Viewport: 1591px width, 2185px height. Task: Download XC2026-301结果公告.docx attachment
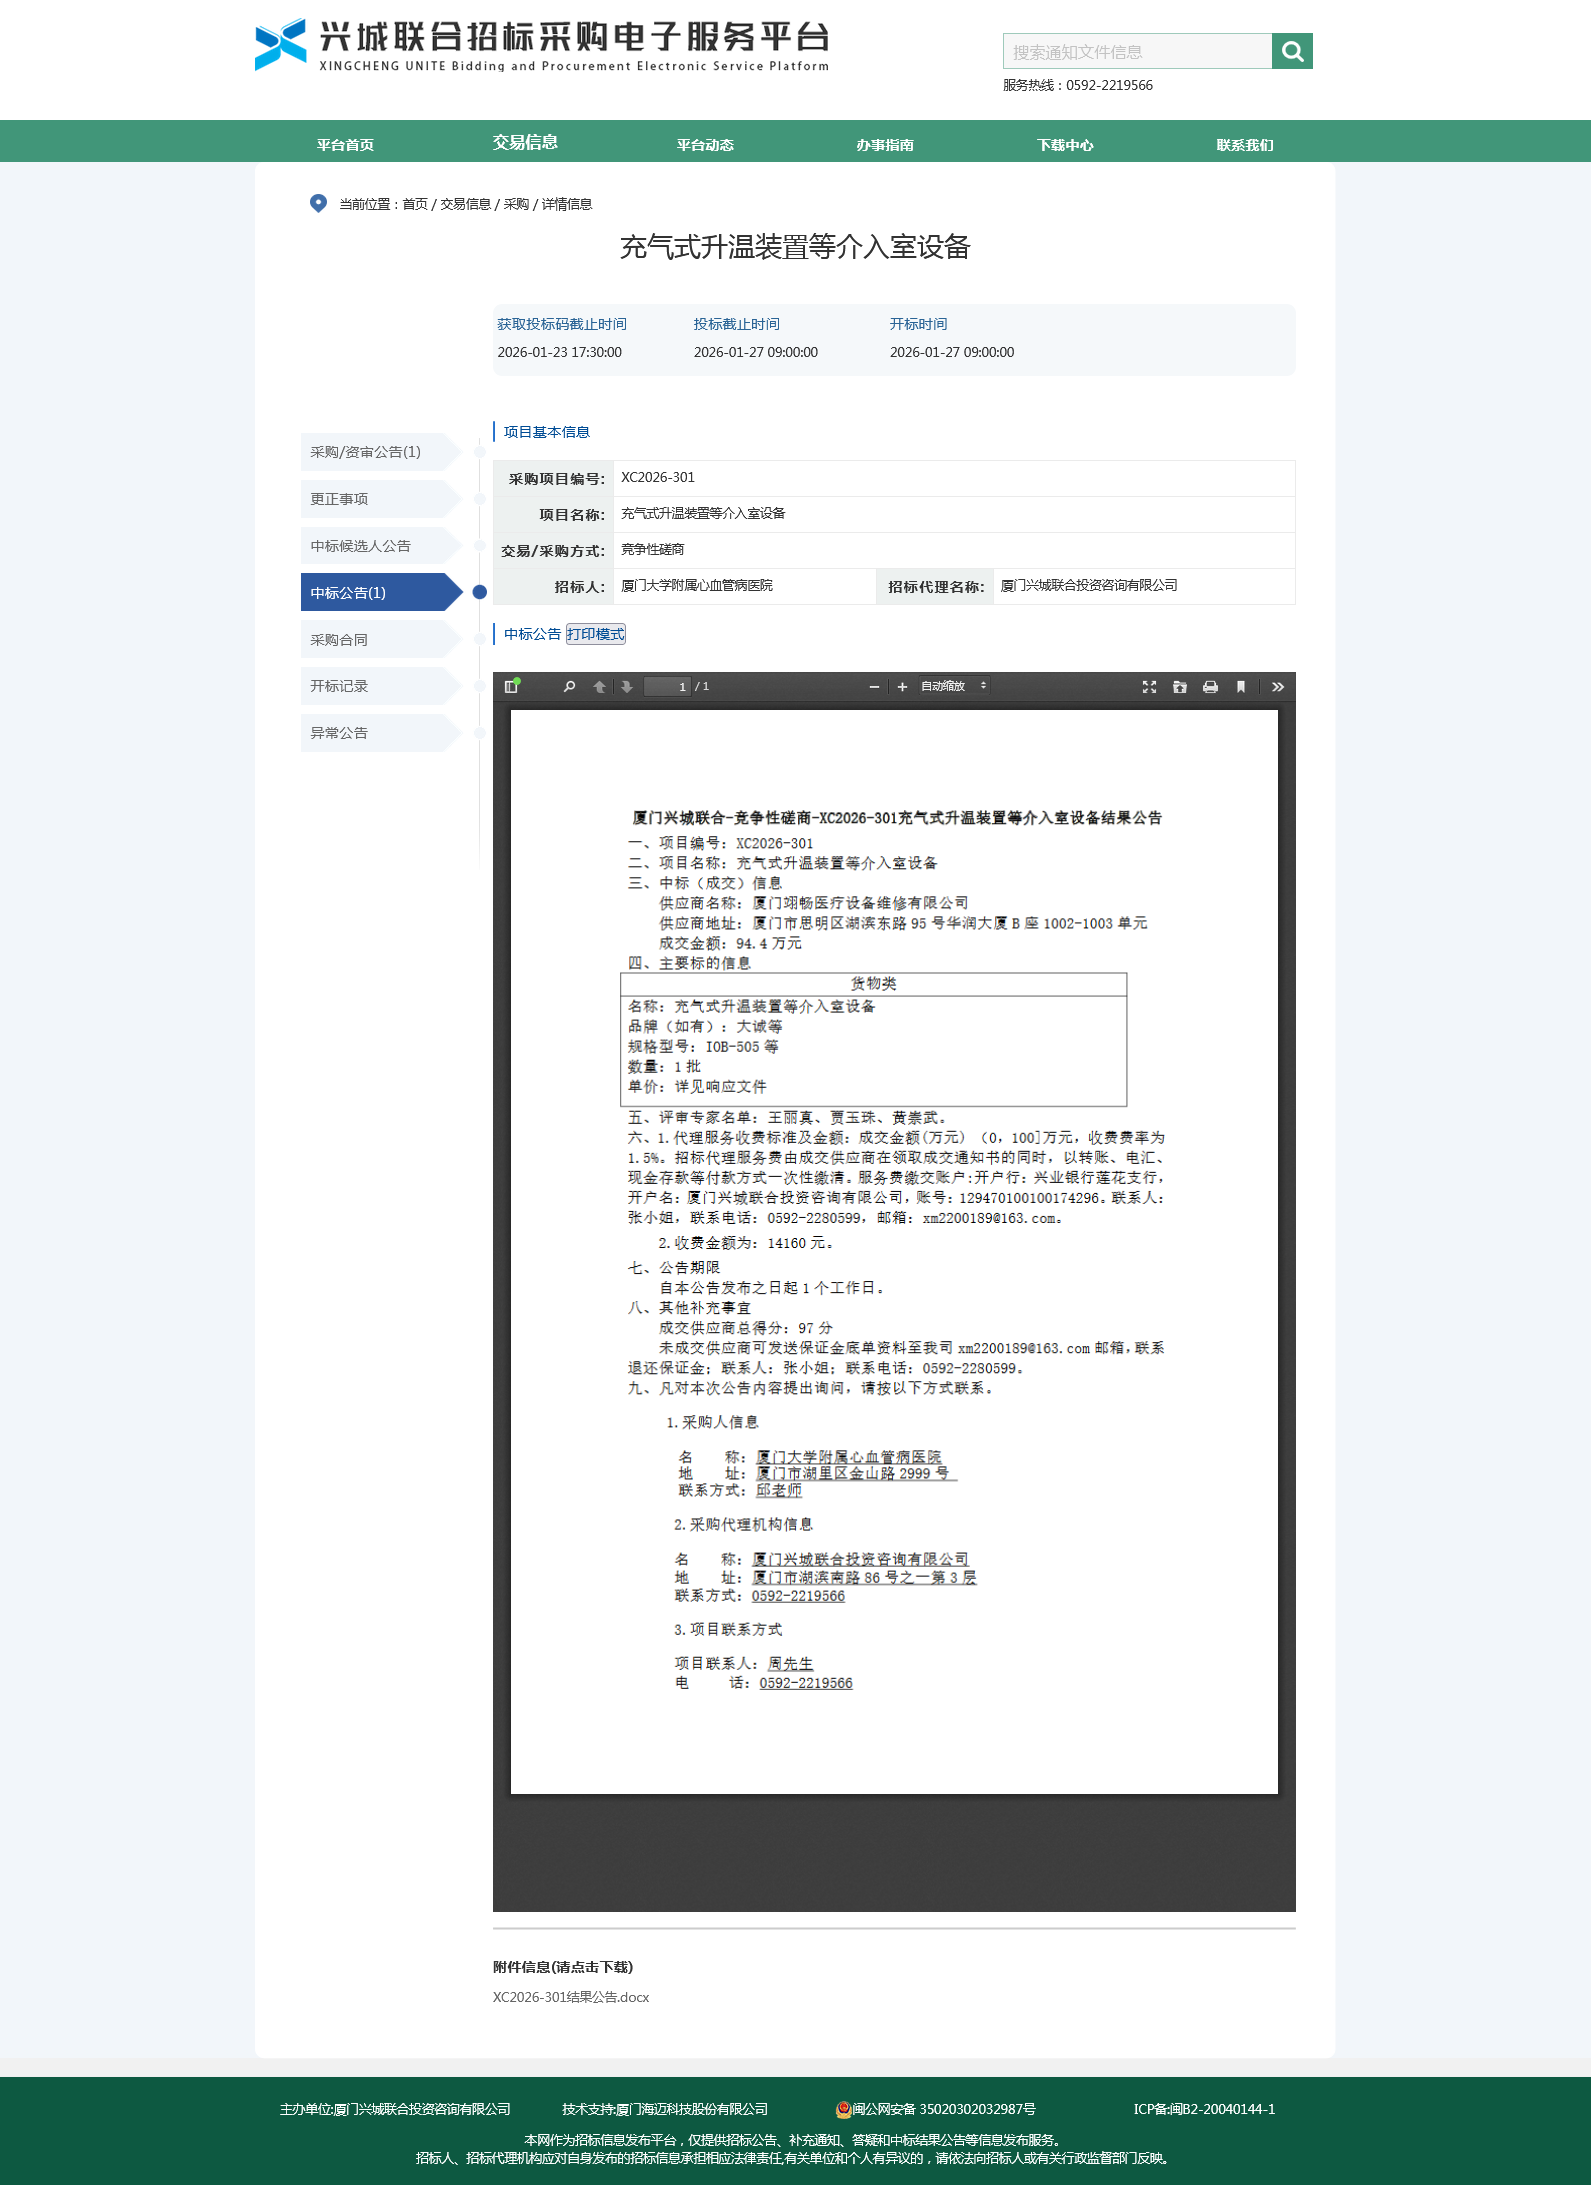click(571, 1997)
